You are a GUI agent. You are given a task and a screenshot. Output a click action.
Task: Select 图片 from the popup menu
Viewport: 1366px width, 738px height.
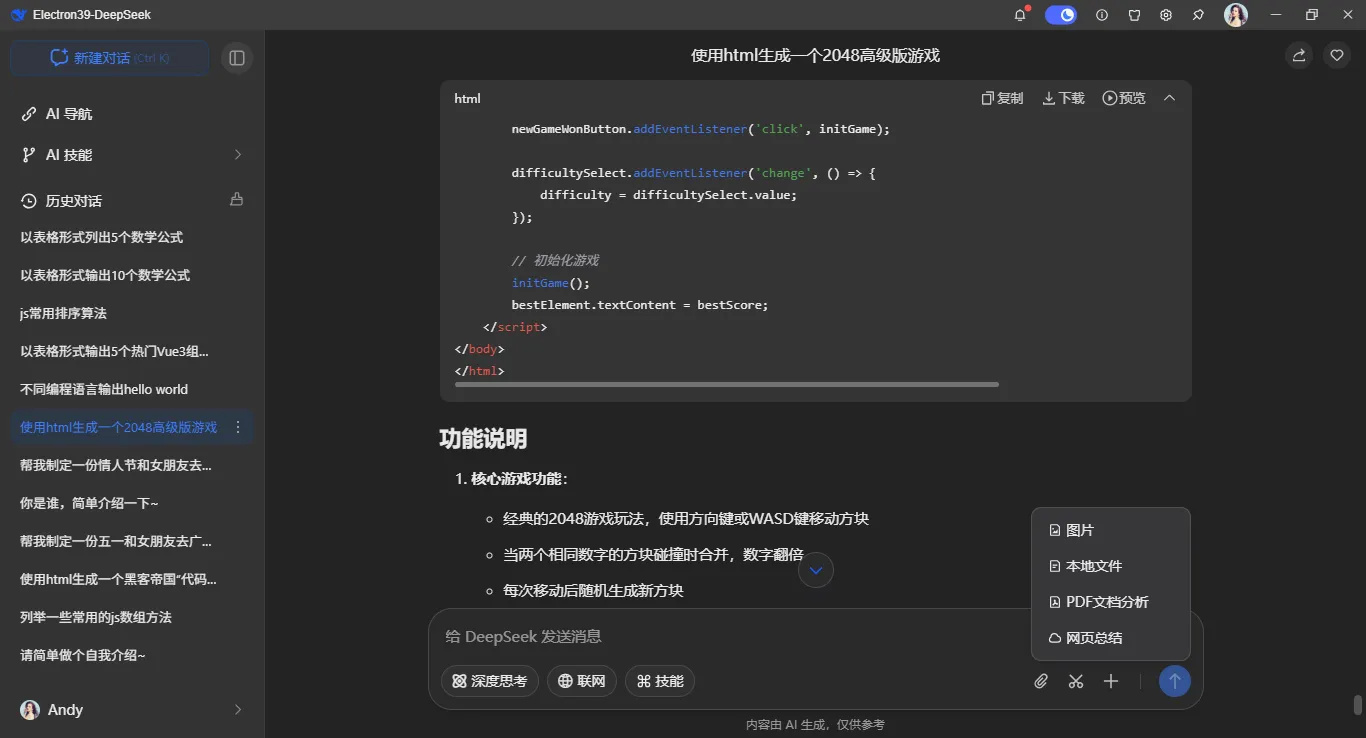point(1078,529)
